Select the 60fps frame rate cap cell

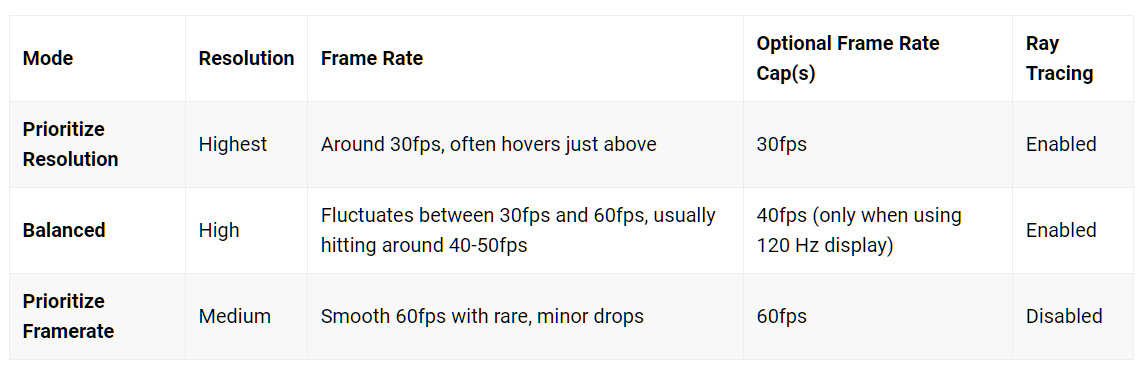pos(781,316)
